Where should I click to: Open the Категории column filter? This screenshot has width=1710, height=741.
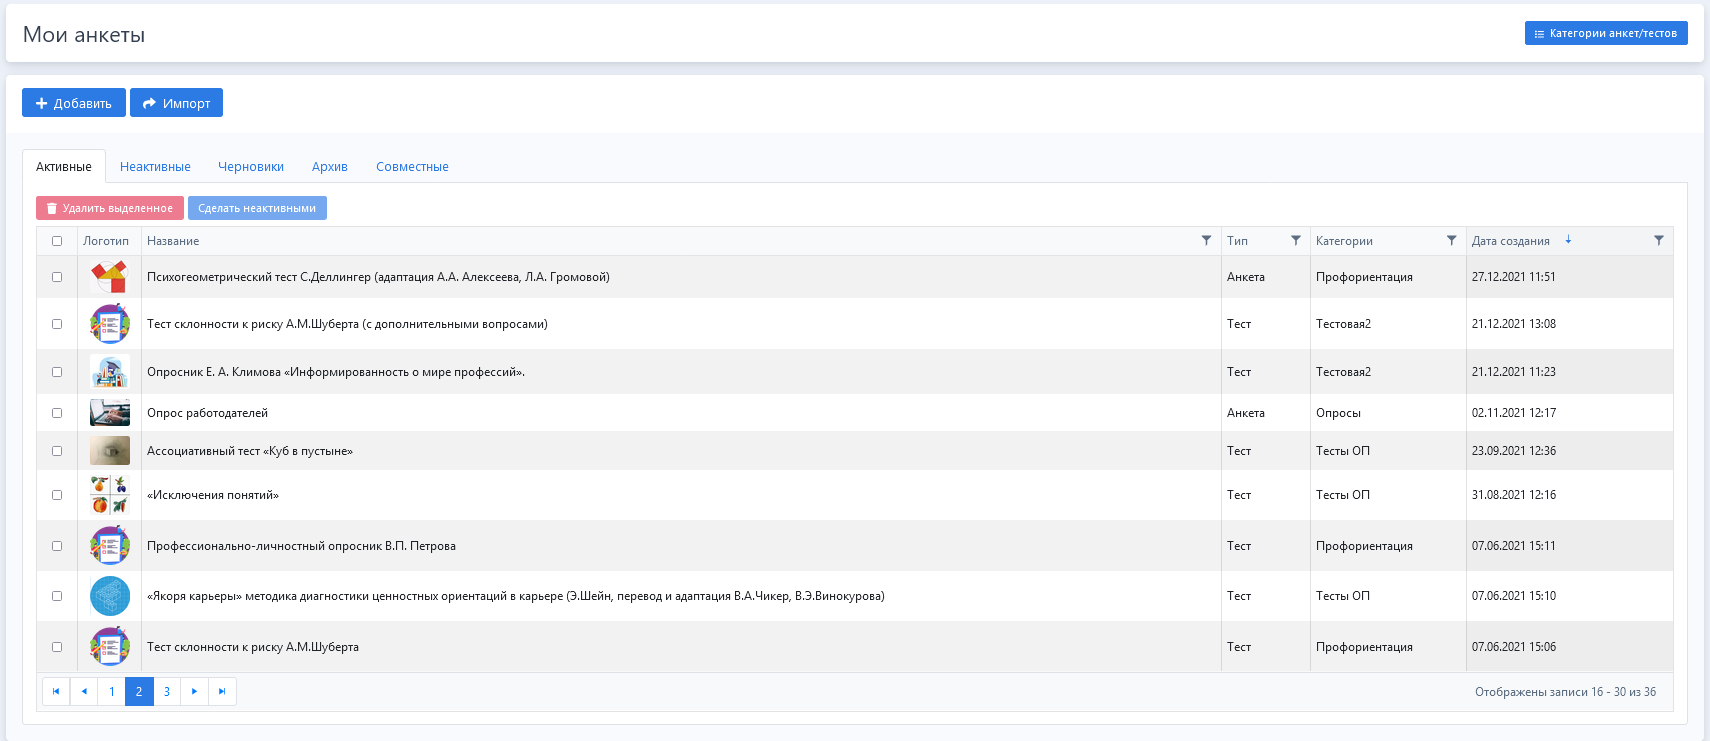pos(1452,241)
